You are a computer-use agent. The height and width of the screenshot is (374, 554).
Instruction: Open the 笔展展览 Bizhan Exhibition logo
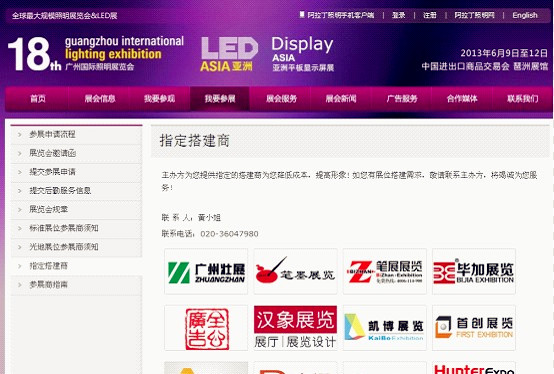[385, 271]
